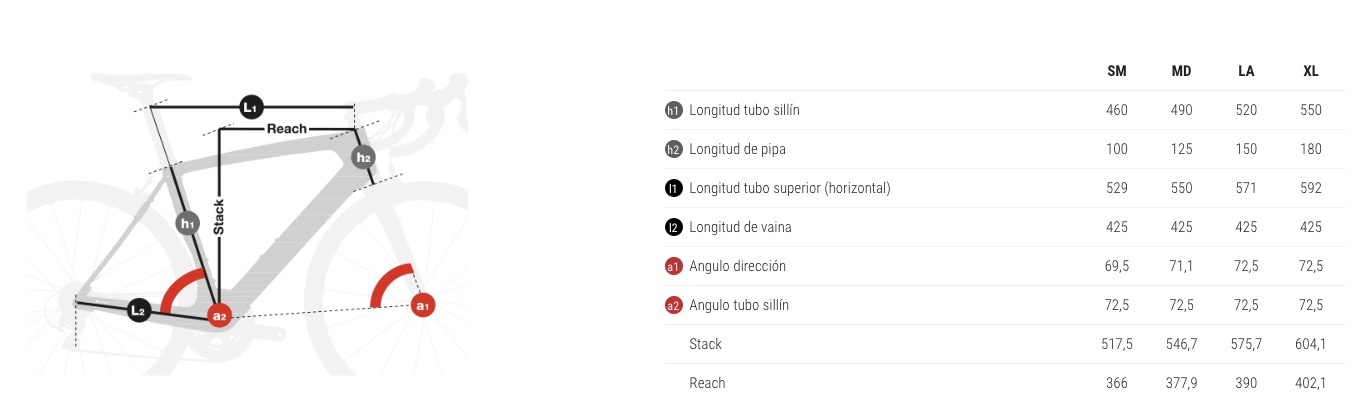This screenshot has height=402, width=1356.
Task: Select the SM size column header
Action: 1117,71
